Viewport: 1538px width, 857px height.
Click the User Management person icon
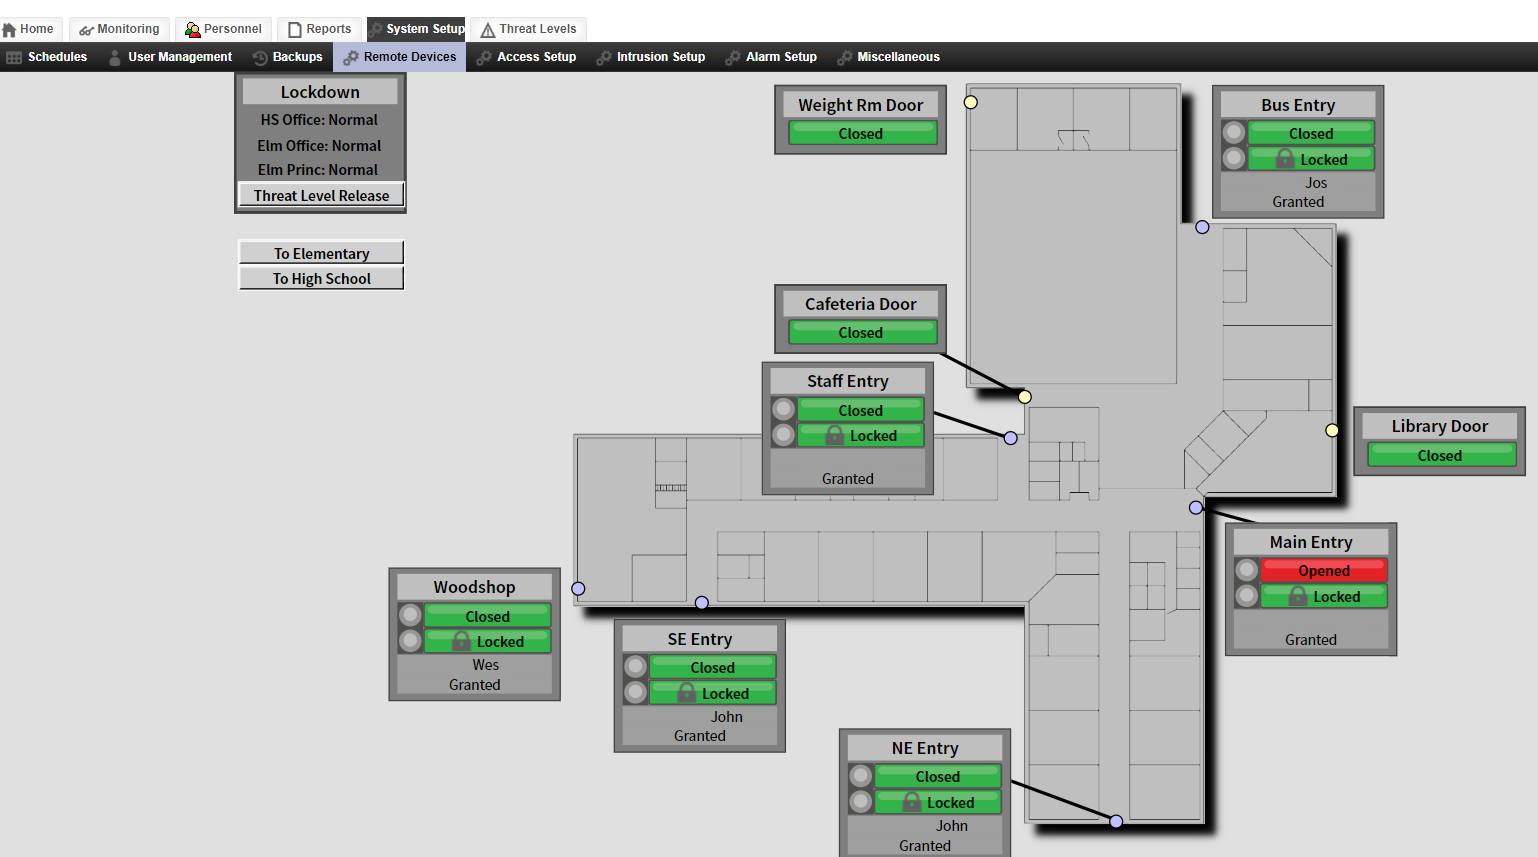tap(115, 58)
